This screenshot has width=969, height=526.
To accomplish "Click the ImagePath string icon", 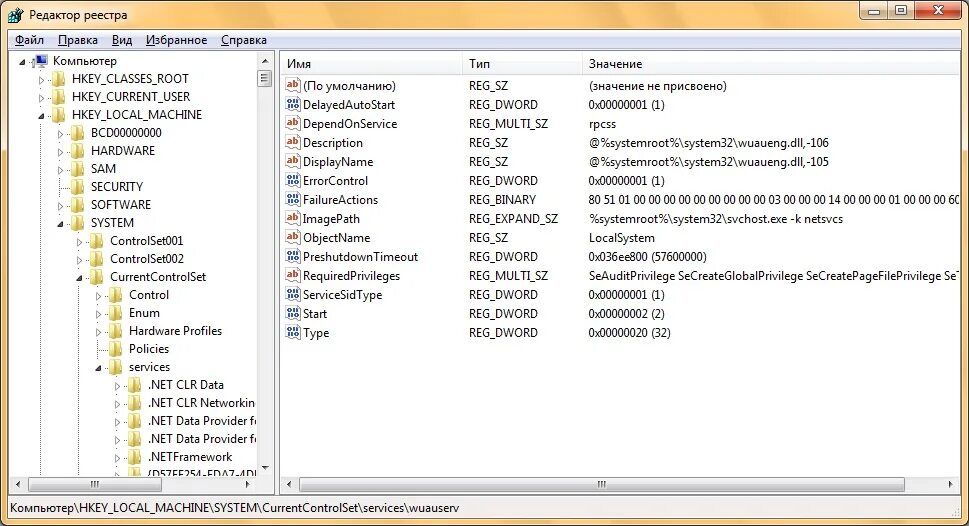I will [x=293, y=218].
